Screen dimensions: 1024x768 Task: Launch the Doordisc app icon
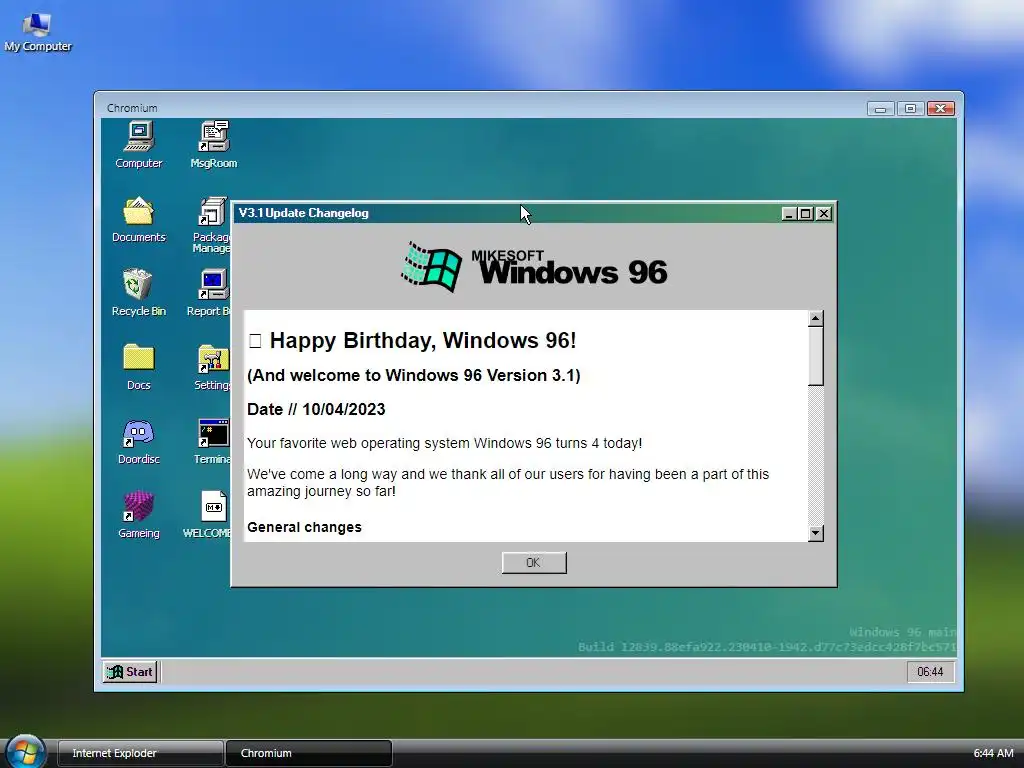[x=138, y=441]
